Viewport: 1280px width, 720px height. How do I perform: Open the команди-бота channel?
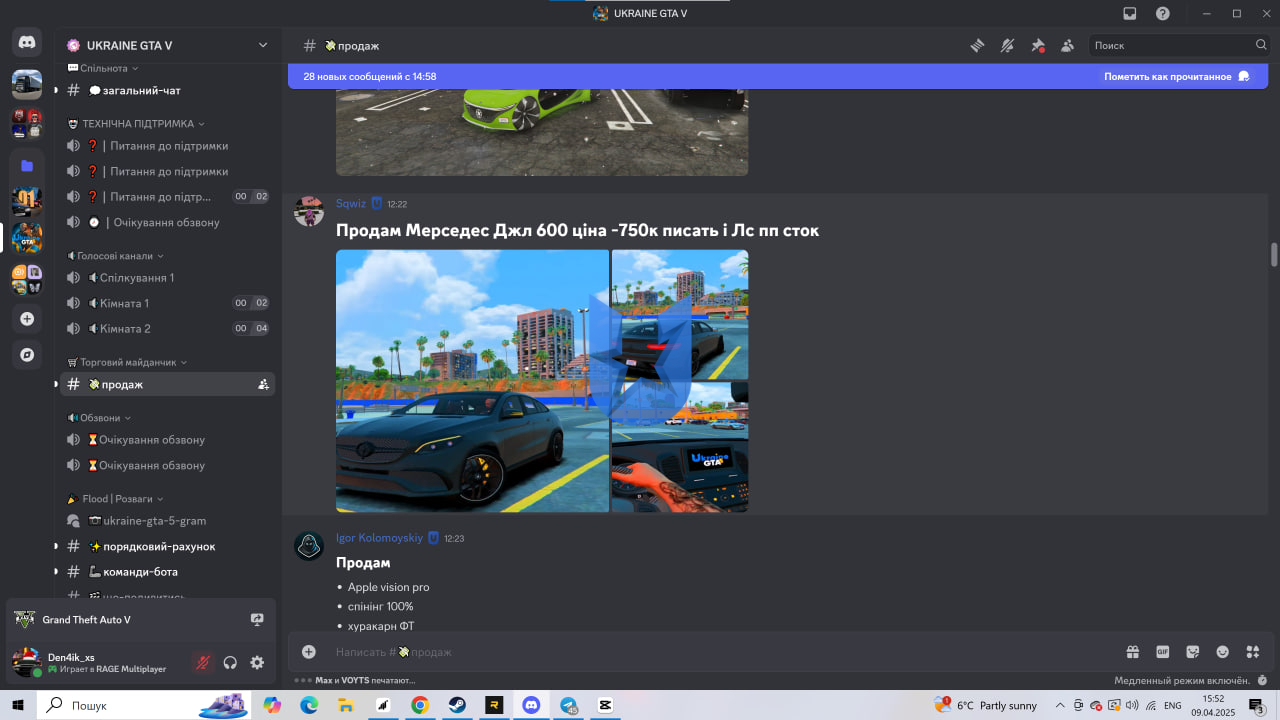coord(165,572)
